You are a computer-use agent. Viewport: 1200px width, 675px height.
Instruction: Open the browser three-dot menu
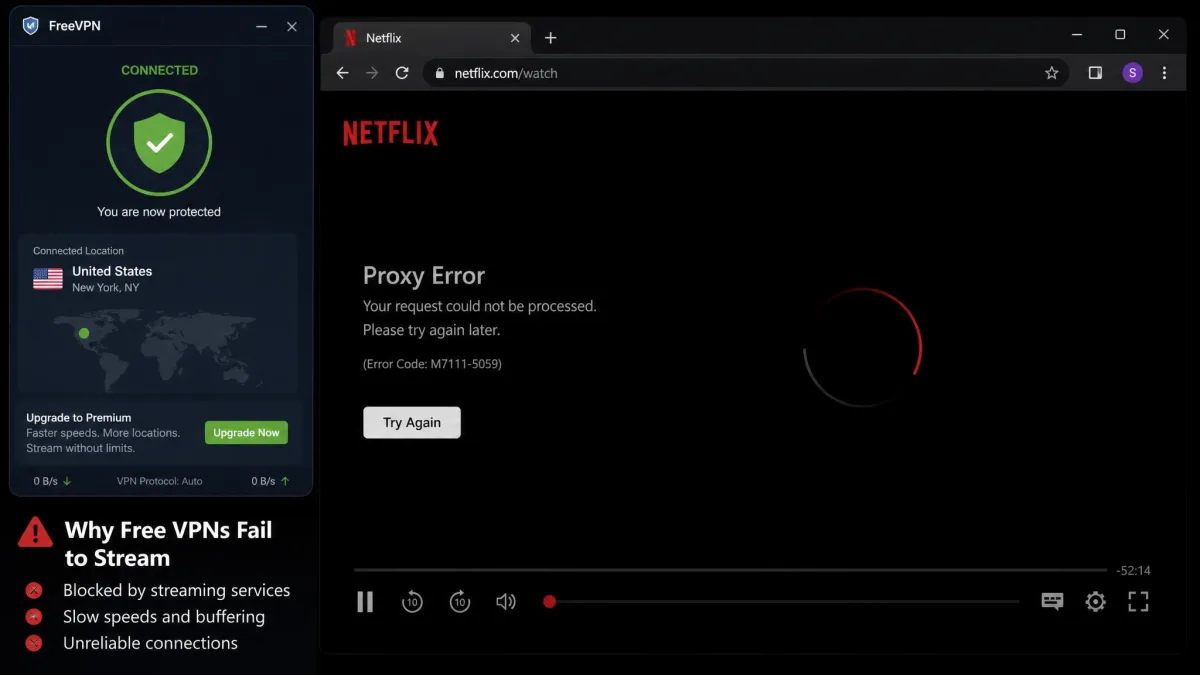(1164, 73)
